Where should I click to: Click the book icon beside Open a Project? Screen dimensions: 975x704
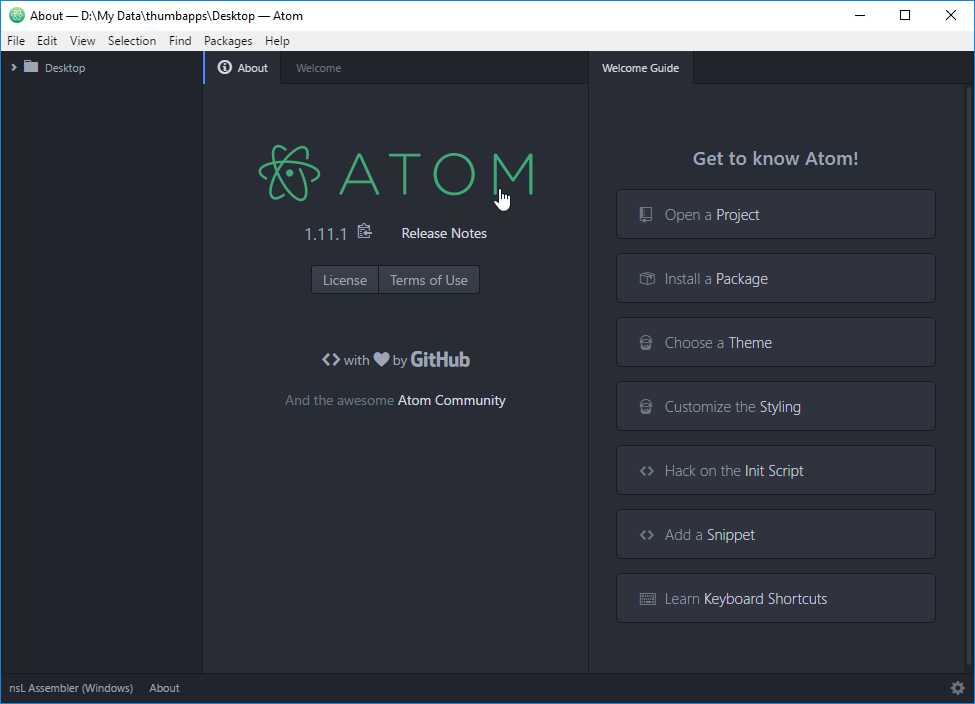(646, 215)
